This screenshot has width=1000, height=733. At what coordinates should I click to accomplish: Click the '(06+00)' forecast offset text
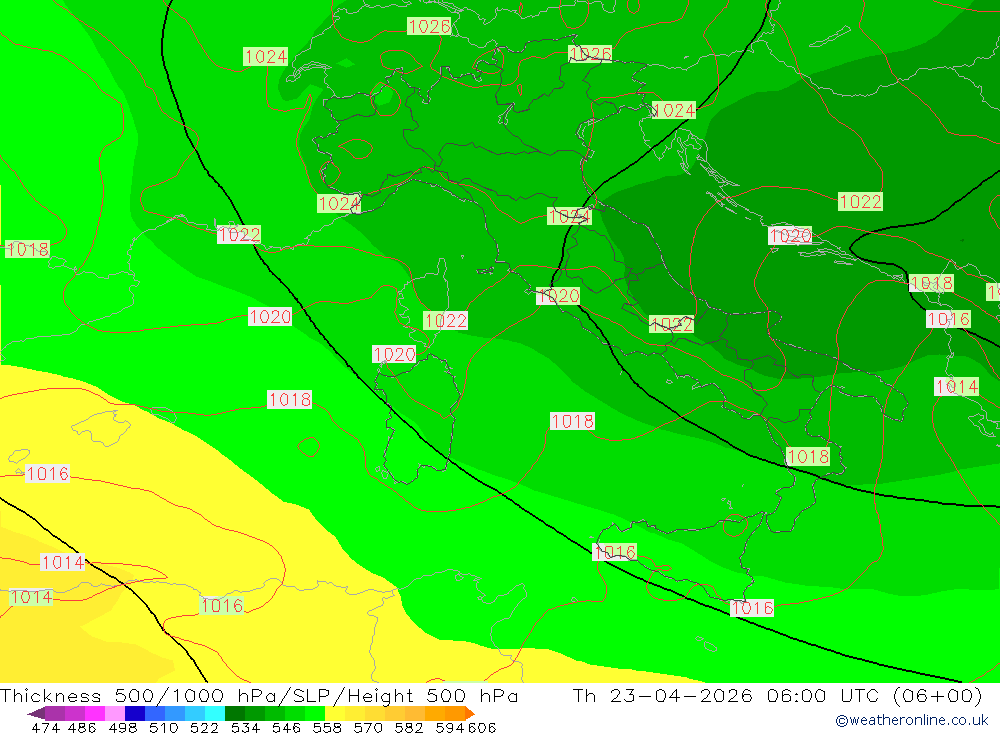point(938,695)
